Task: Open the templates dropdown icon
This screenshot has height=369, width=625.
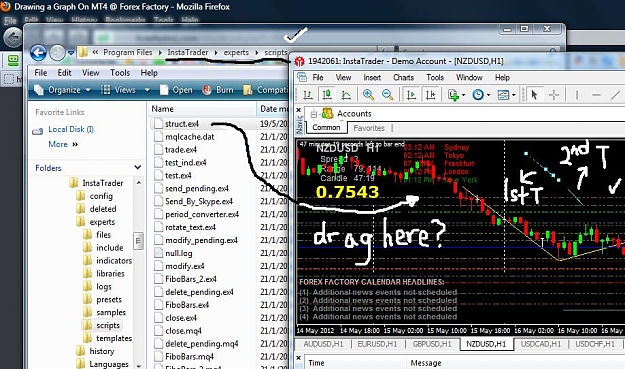Action: pos(506,95)
